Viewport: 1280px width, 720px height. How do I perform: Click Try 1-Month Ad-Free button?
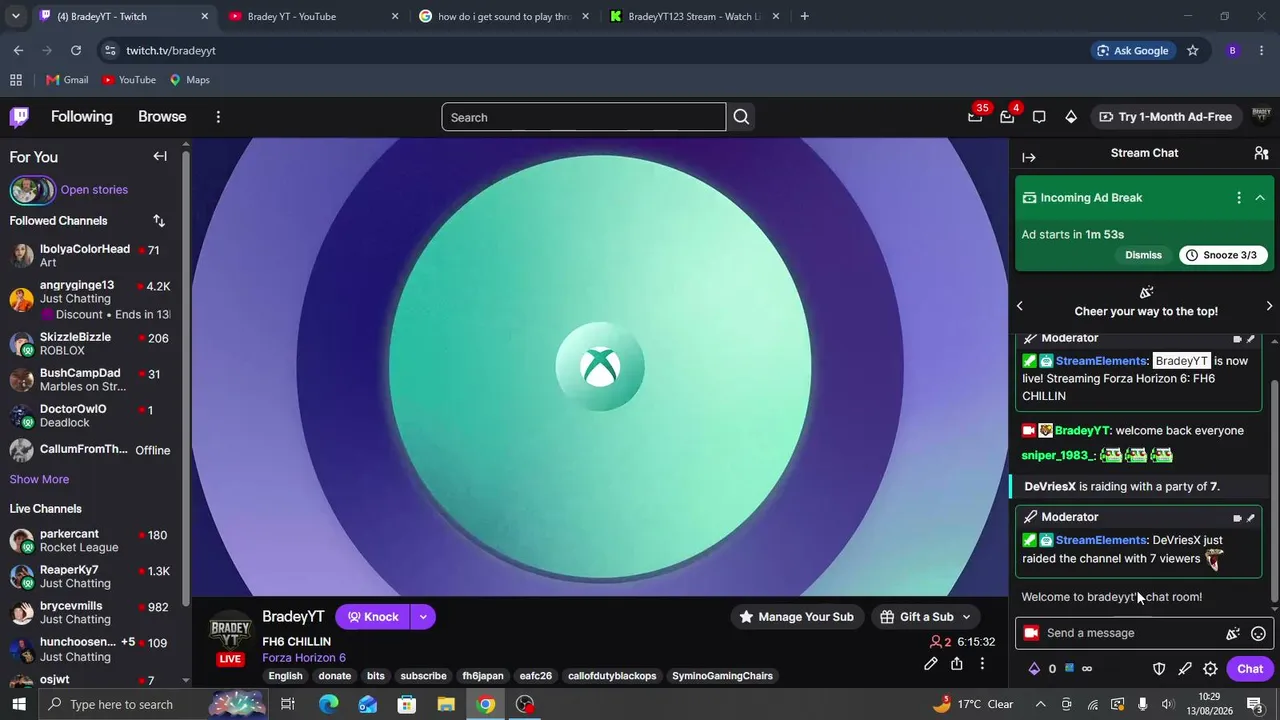tap(1165, 117)
